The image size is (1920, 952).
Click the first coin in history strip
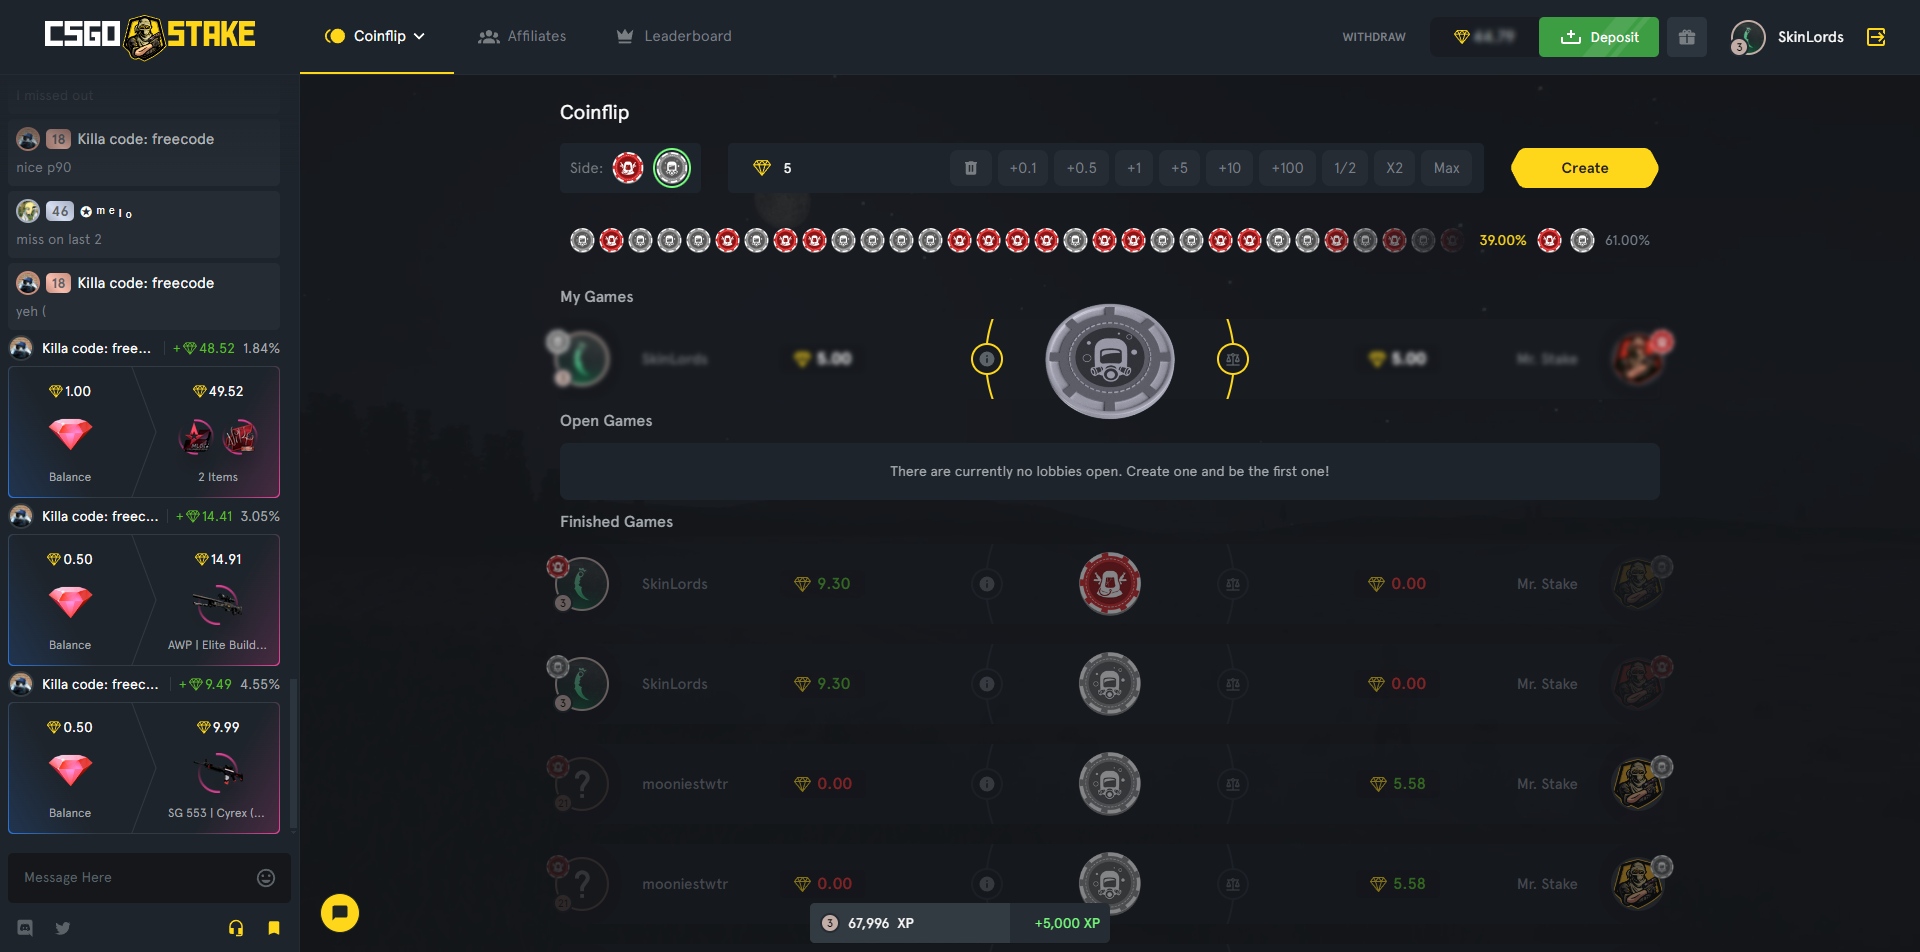click(x=582, y=240)
